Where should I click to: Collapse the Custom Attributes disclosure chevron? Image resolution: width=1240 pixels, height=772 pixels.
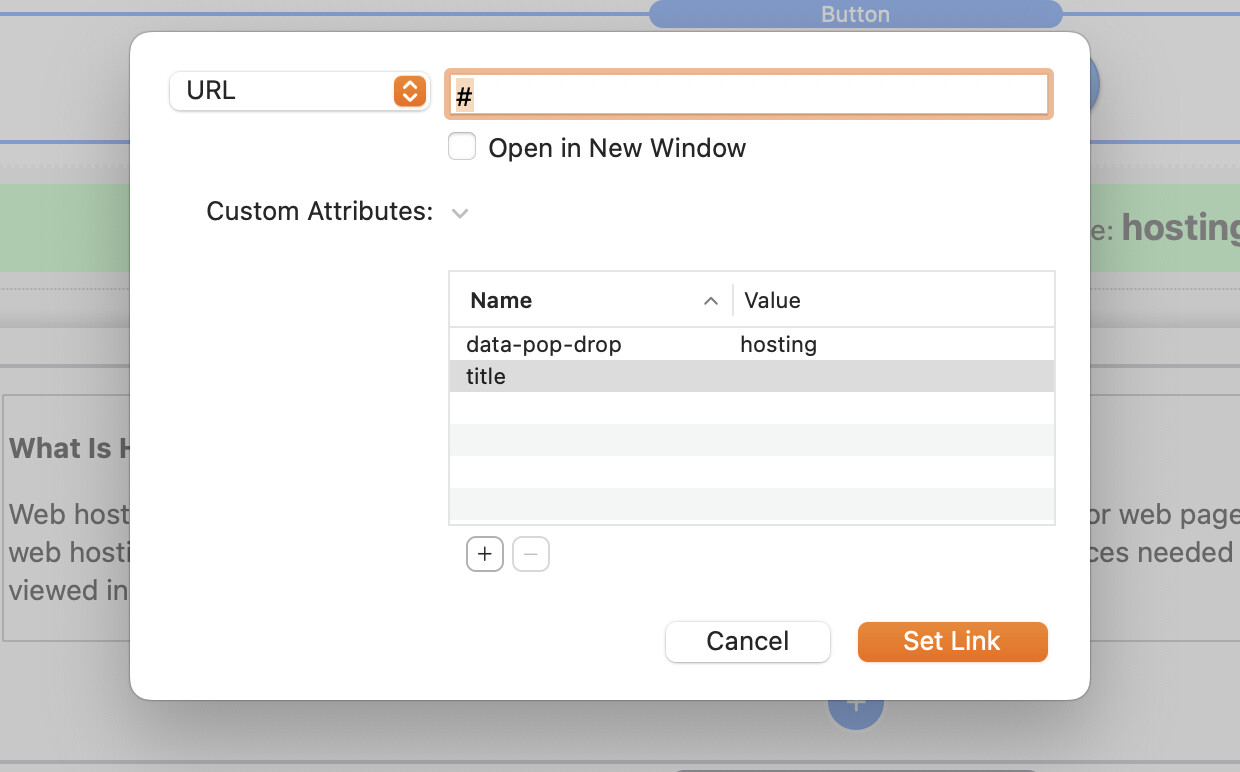click(460, 213)
